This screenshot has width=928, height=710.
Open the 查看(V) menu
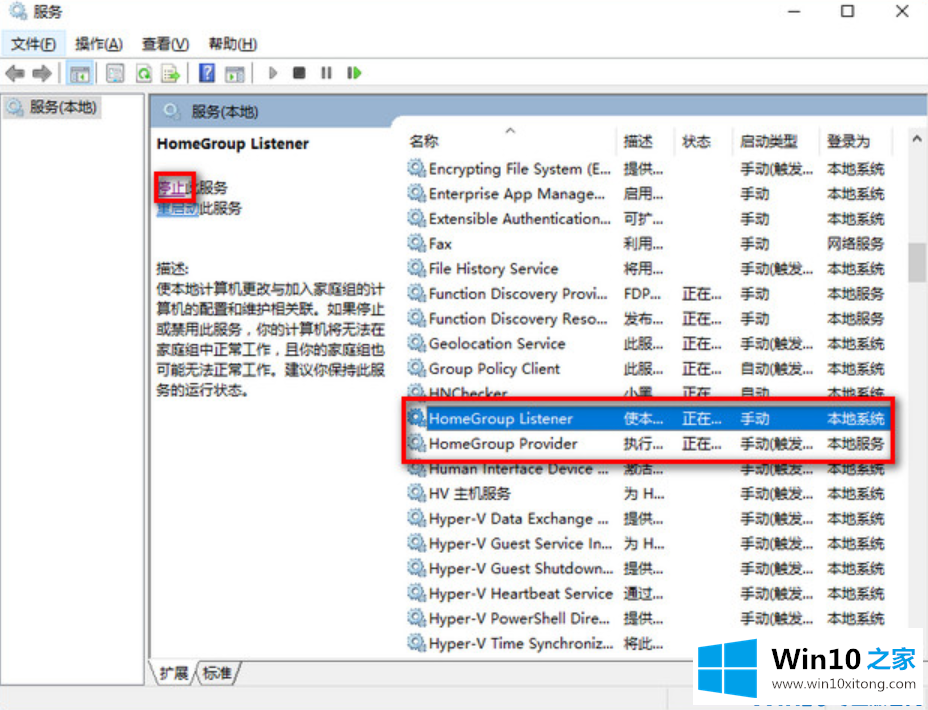point(165,44)
